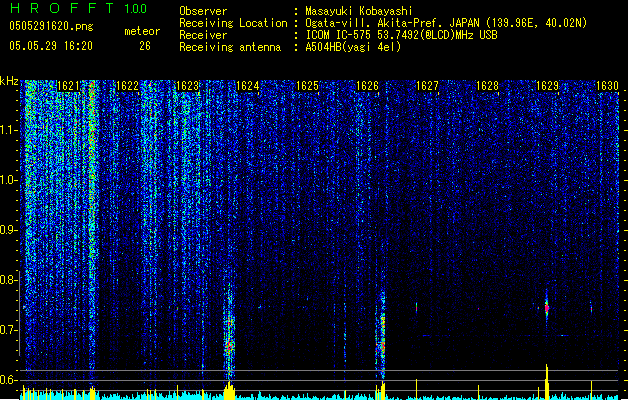Click the 1.1 kHz frequency tick label

coord(9,130)
